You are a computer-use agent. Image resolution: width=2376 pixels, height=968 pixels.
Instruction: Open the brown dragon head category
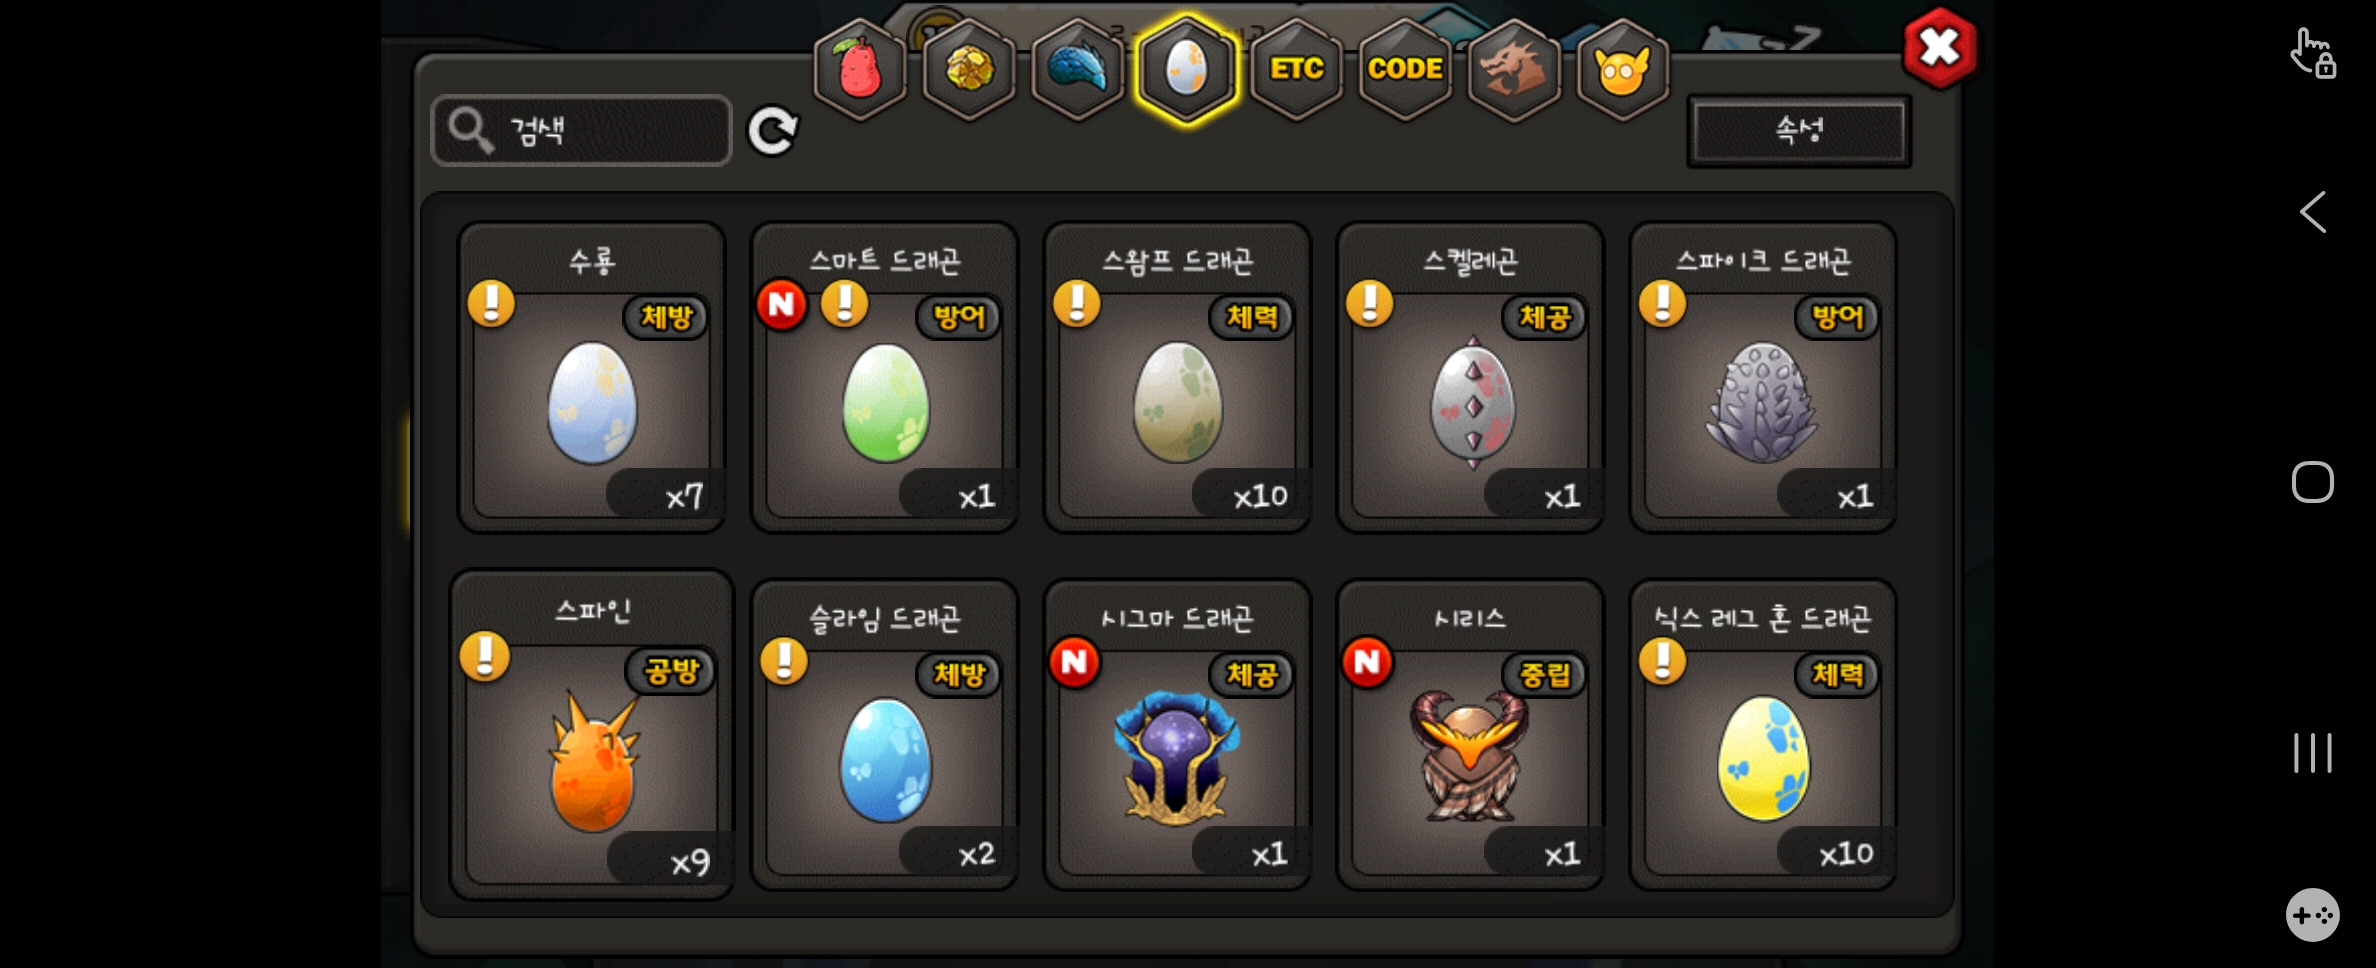point(1514,69)
